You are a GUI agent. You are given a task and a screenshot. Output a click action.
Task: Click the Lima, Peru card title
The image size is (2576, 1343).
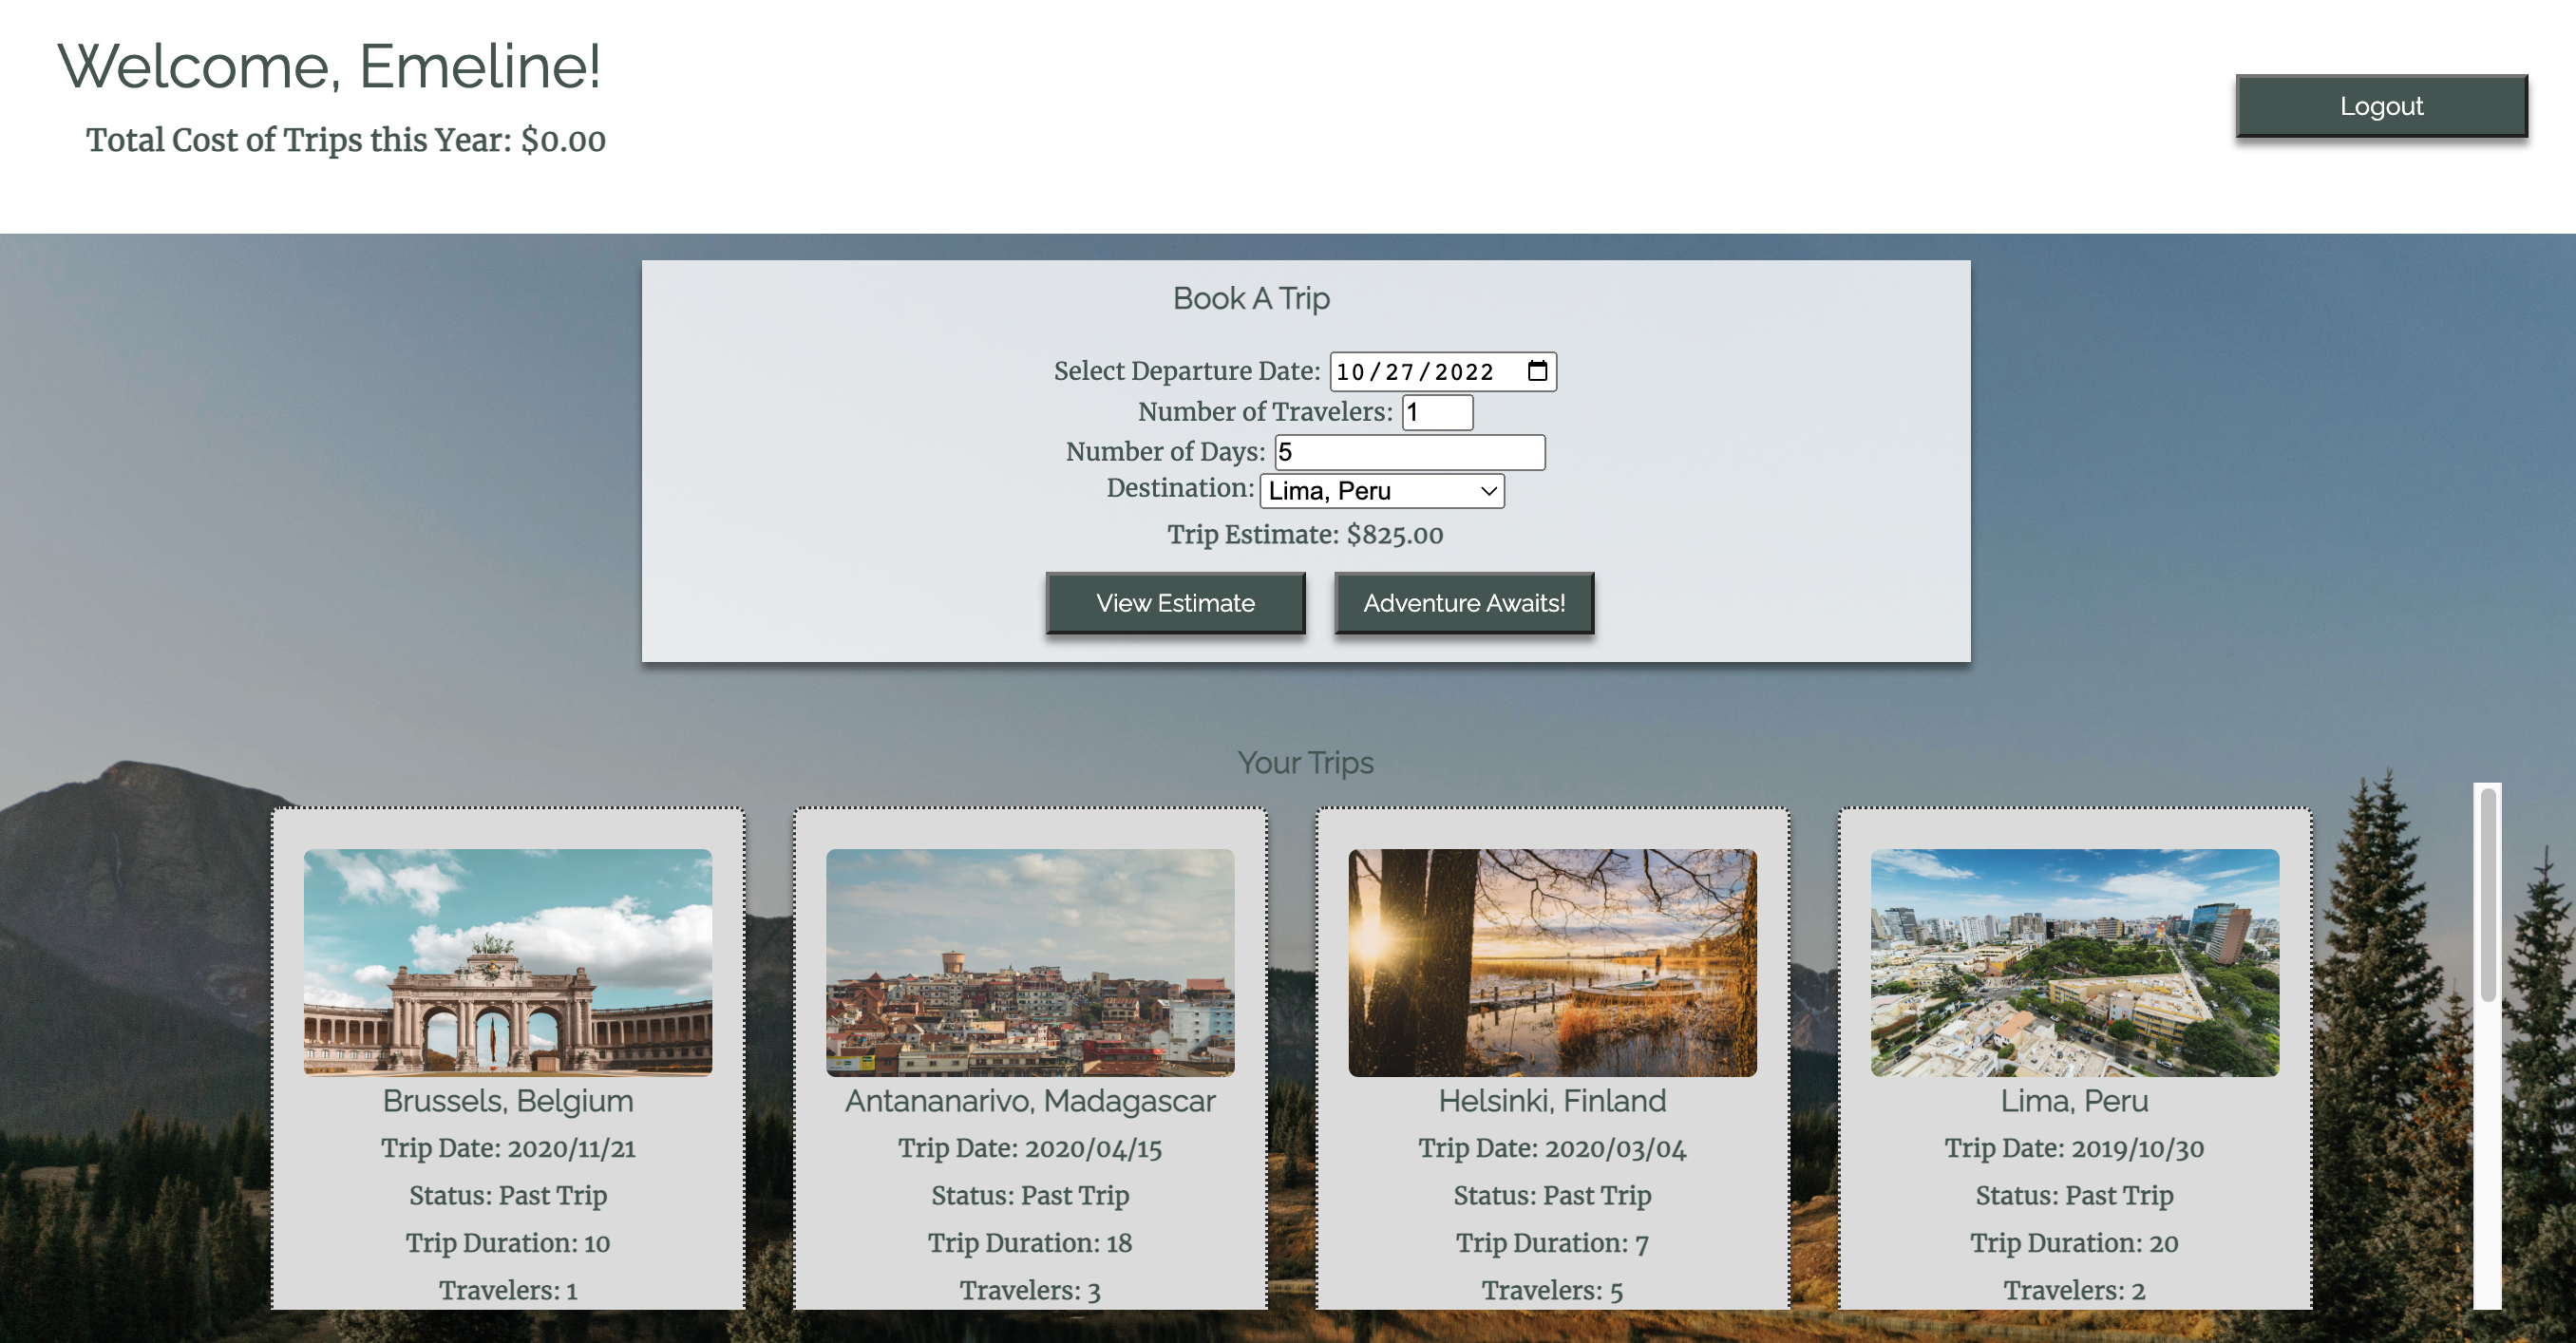2075,1101
